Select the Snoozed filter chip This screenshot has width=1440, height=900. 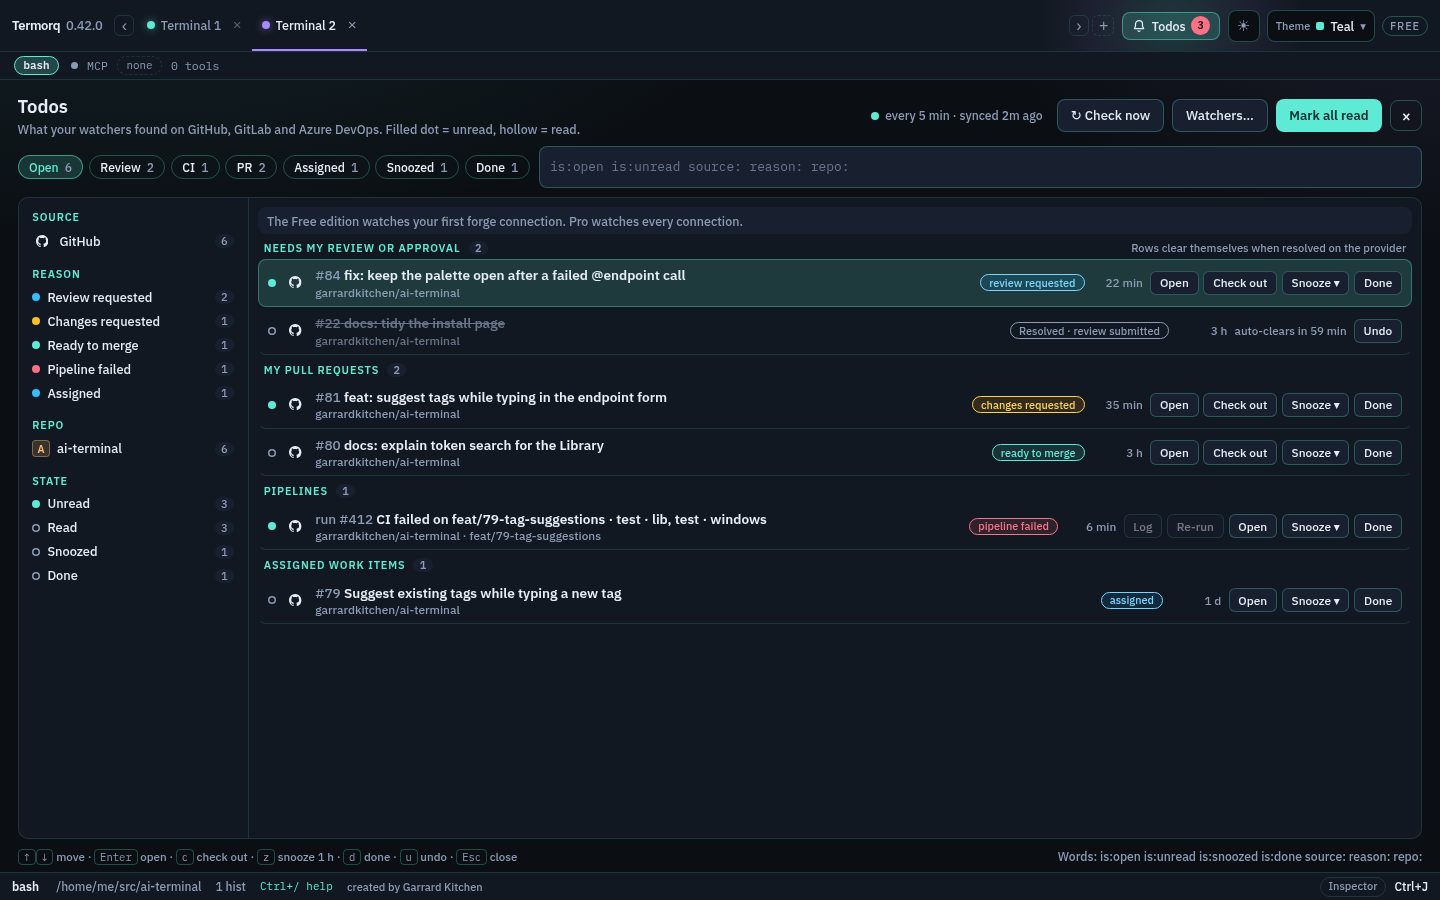417,168
